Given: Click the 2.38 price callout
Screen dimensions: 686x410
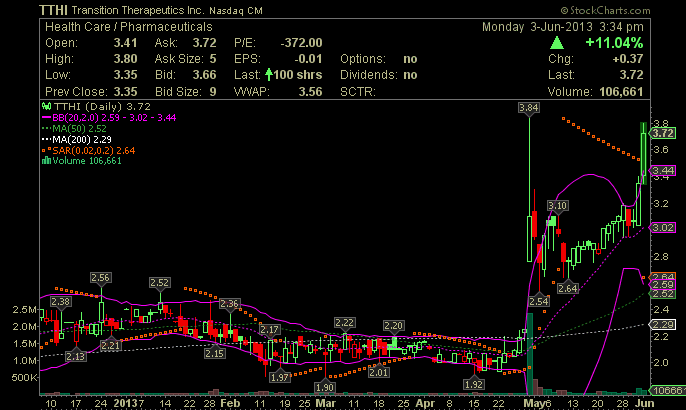Looking at the screenshot, I should pos(60,301).
